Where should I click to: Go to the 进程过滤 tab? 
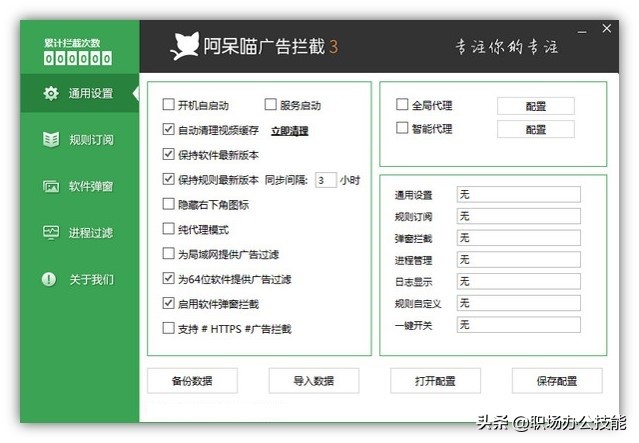click(x=80, y=233)
